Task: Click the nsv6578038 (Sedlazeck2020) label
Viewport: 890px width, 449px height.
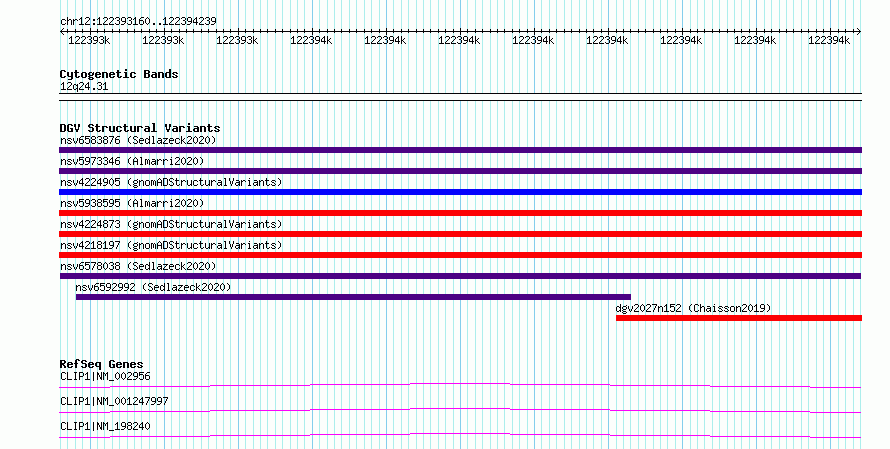Action: coord(138,266)
